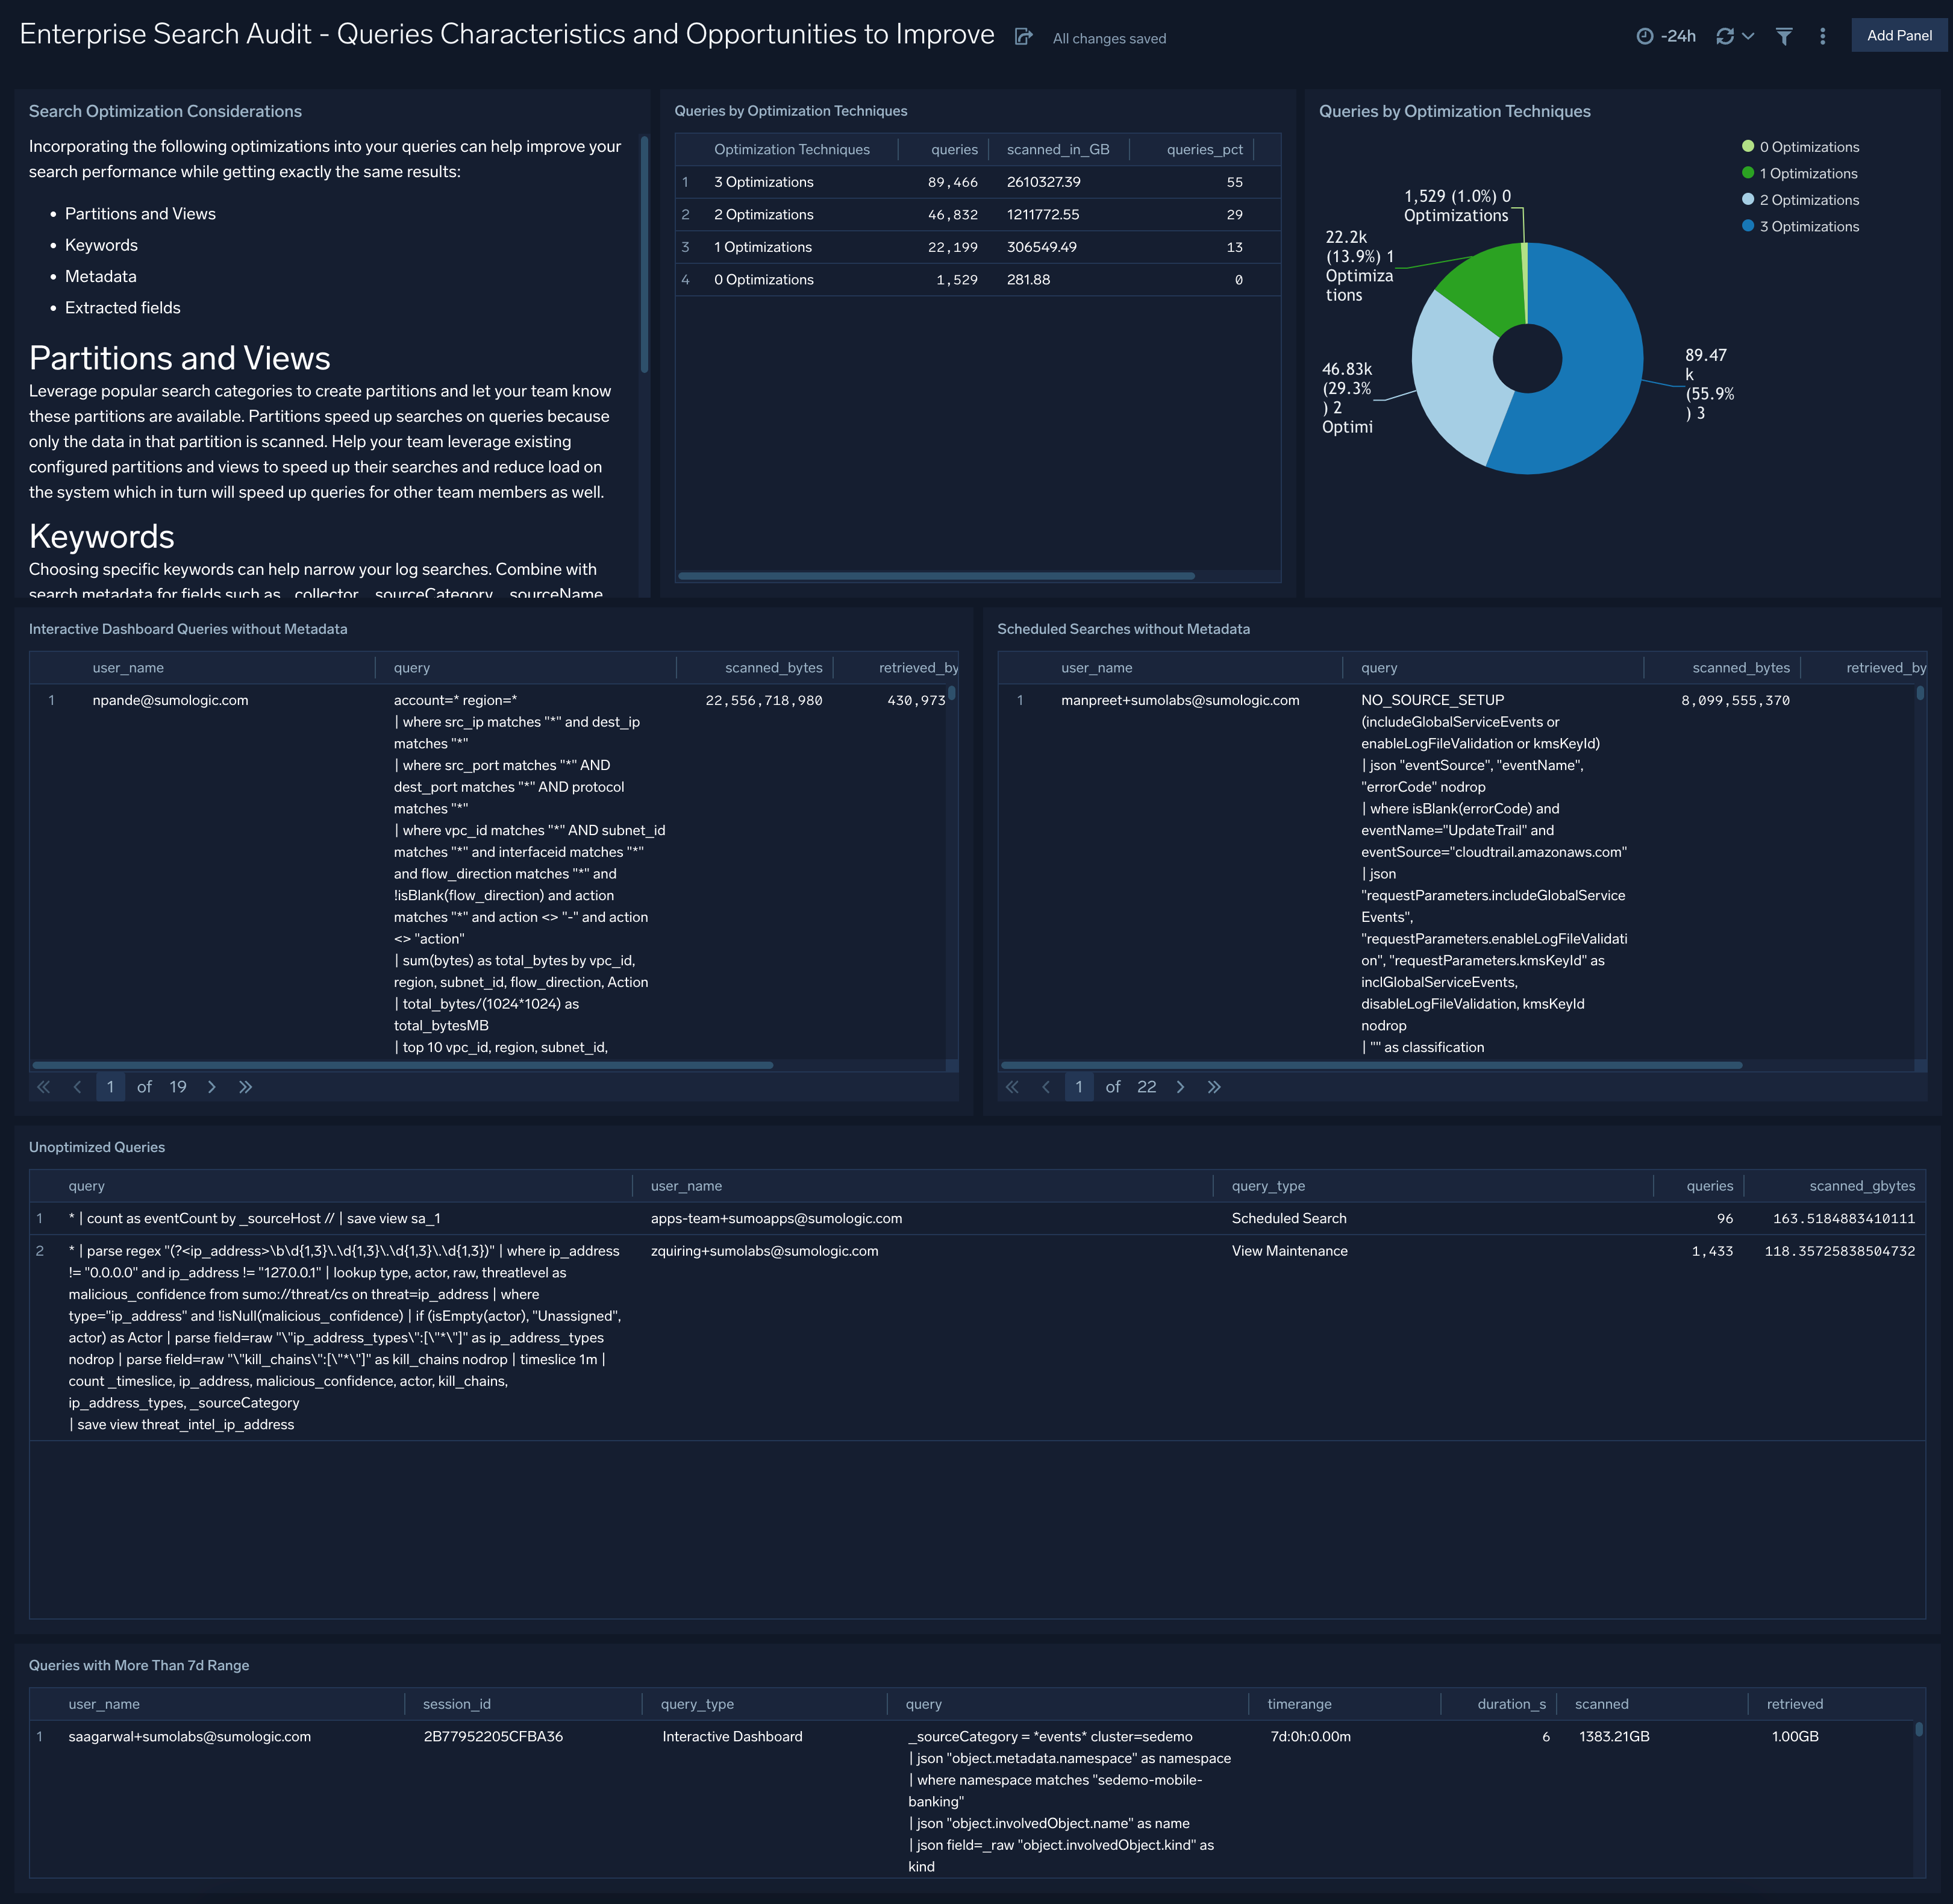The width and height of the screenshot is (1953, 1904).
Task: Select the 2 Optimizations table row
Action: [977, 215]
